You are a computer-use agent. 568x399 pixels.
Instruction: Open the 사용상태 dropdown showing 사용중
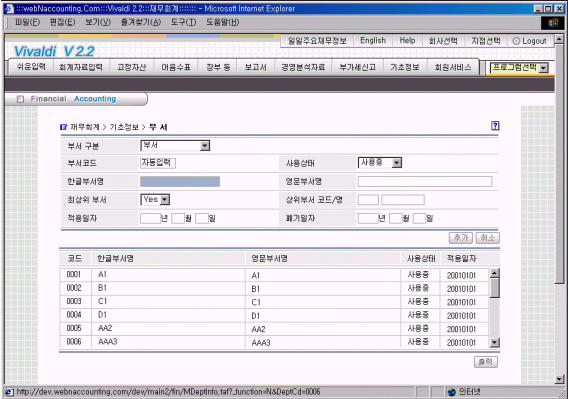380,163
